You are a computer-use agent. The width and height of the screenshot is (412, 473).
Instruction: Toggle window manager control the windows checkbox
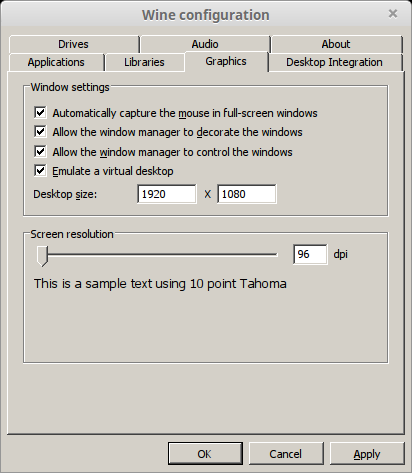(40, 152)
